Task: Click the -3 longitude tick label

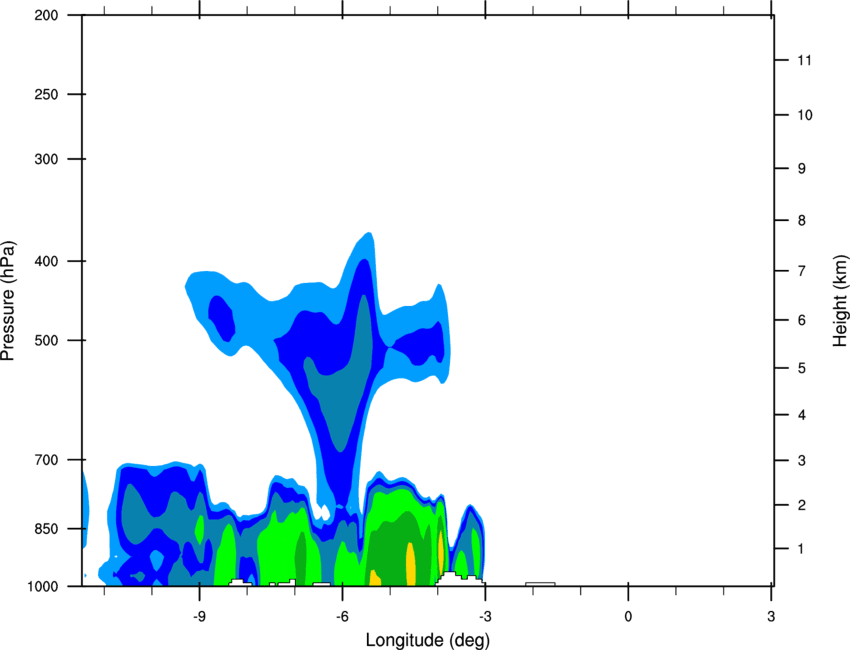Action: pos(485,617)
